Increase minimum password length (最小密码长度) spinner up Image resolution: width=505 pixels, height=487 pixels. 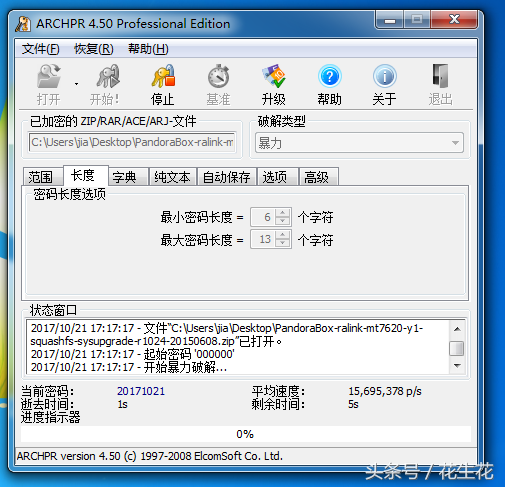click(x=283, y=213)
